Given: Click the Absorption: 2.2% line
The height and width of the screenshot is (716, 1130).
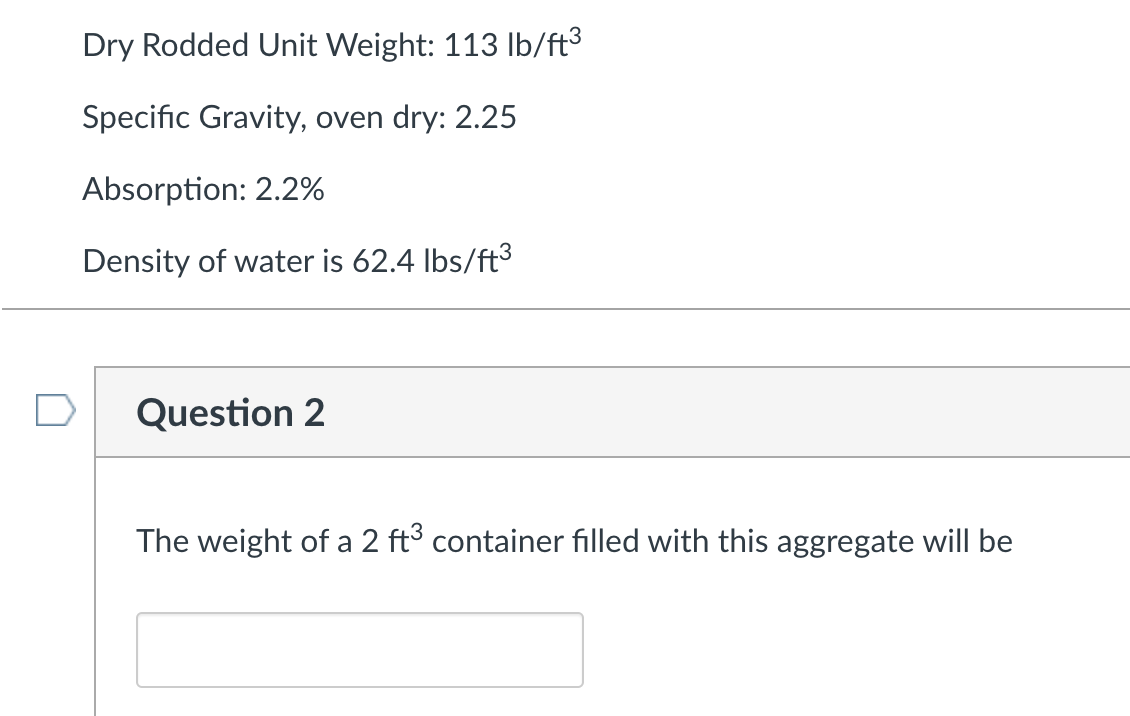Looking at the screenshot, I should pyautogui.click(x=203, y=189).
